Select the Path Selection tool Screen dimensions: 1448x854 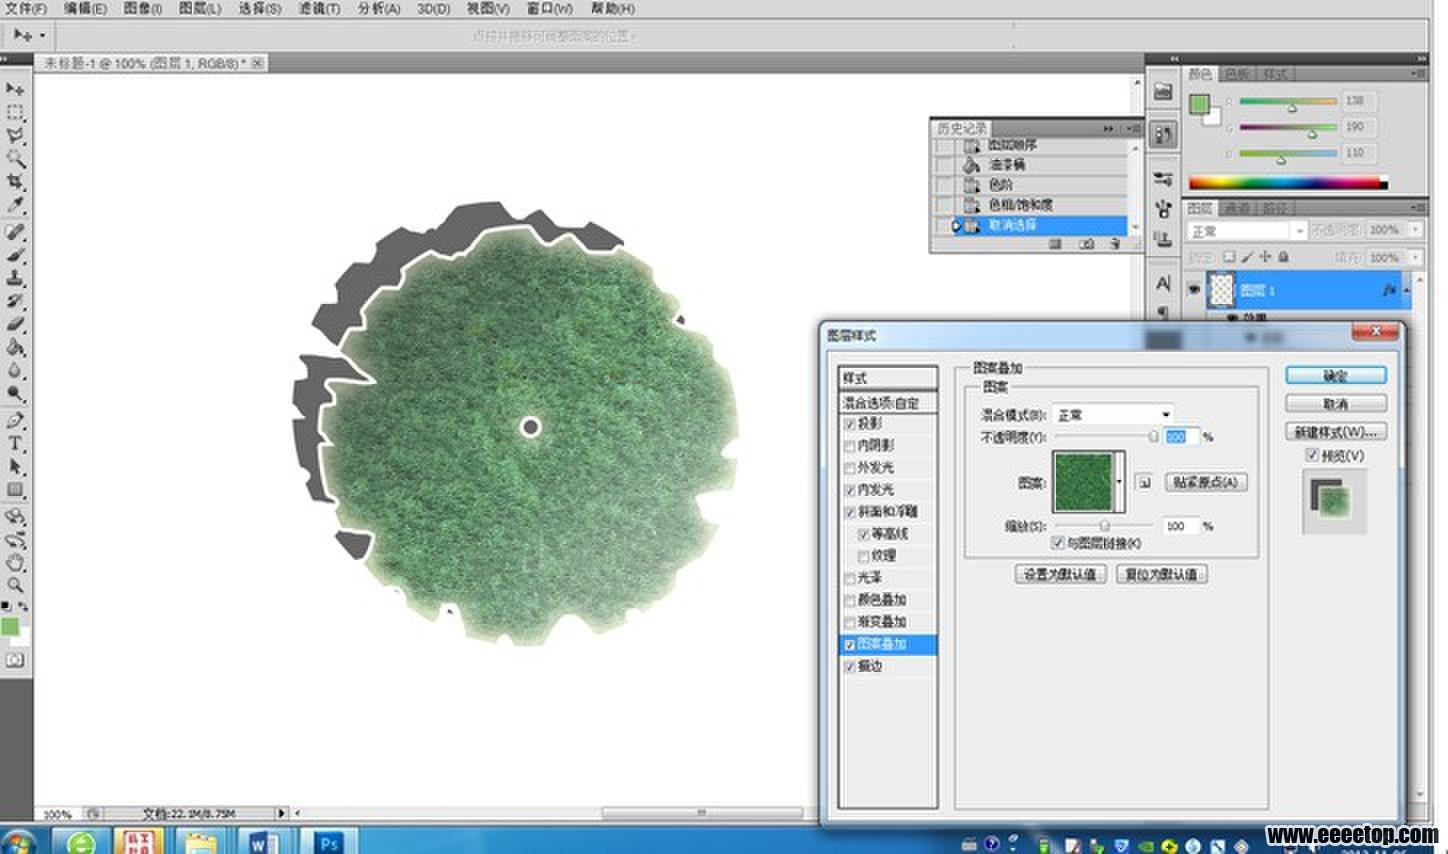point(15,467)
